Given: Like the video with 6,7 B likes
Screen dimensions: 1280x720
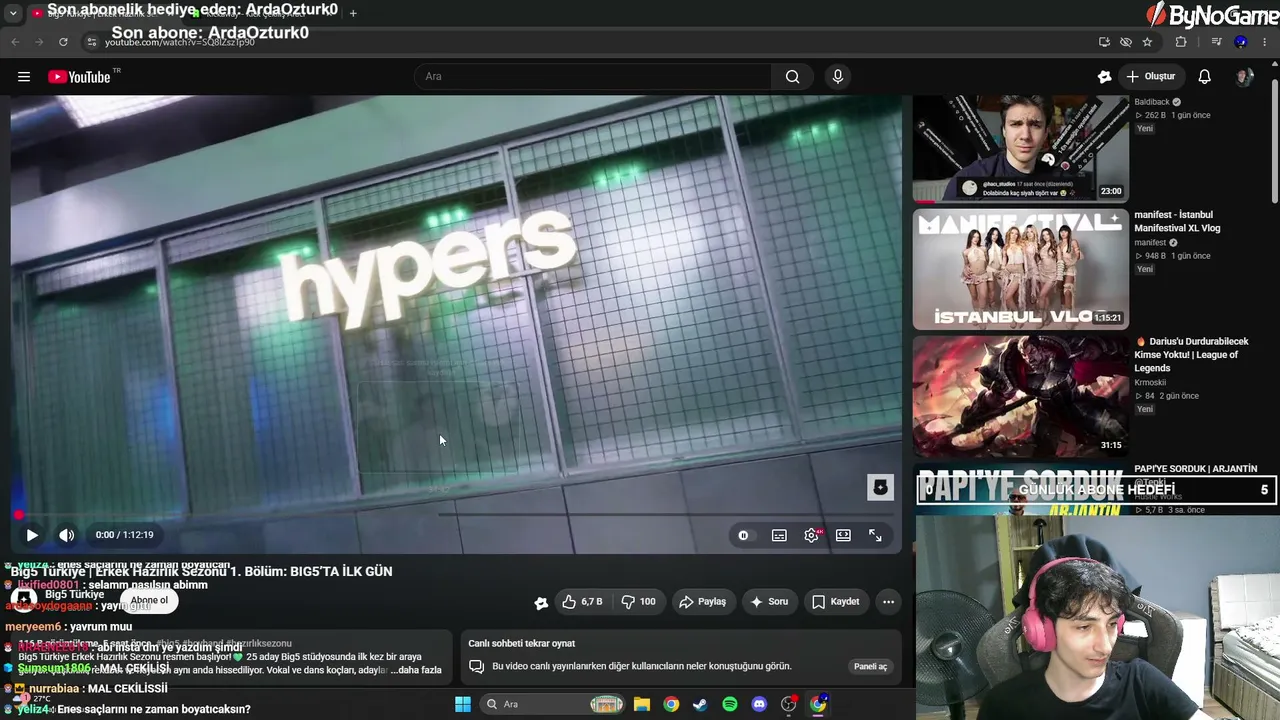Looking at the screenshot, I should [x=582, y=602].
